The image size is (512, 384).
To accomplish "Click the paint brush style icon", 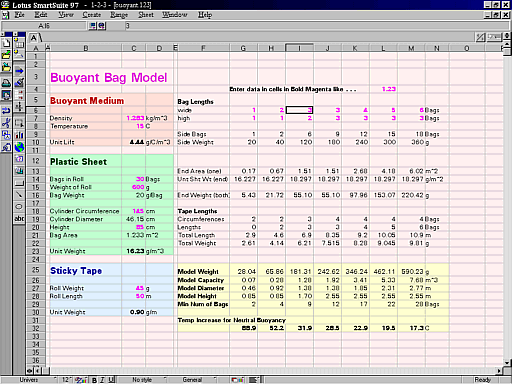I will [19, 82].
